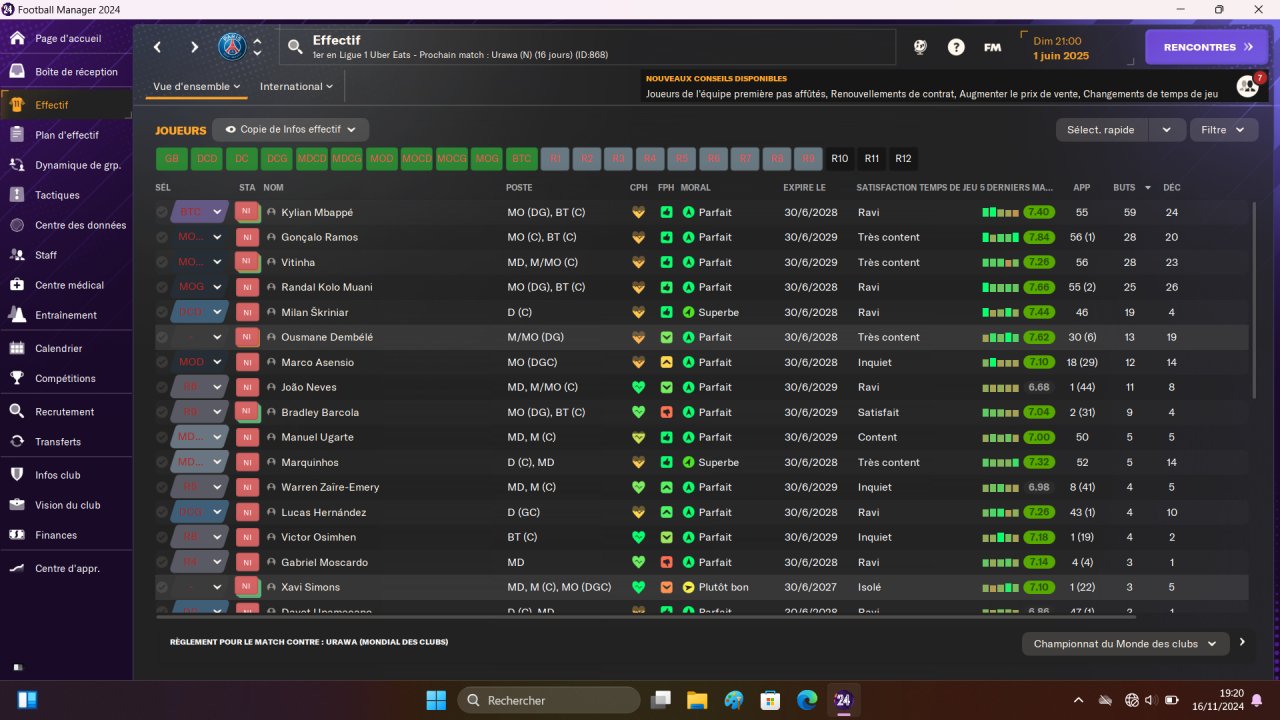This screenshot has width=1280, height=720.
Task: Open the Vision du club icon
Action: click(17, 505)
